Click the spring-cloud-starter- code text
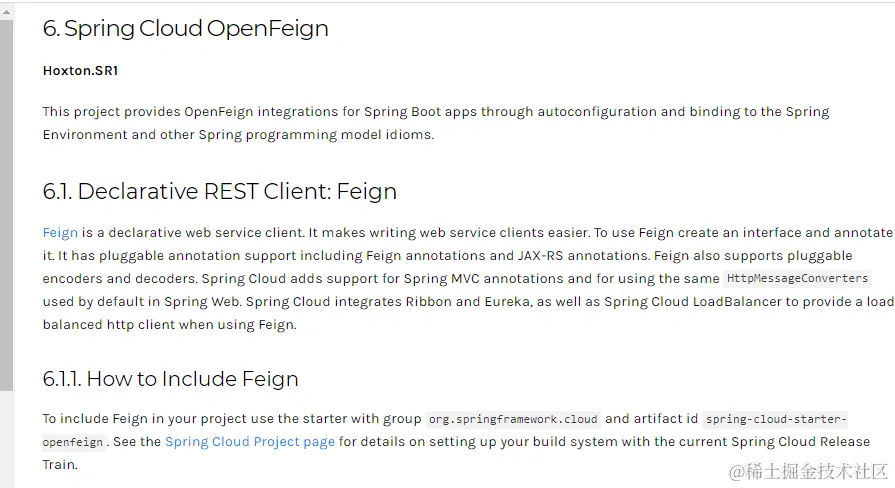 pos(776,420)
